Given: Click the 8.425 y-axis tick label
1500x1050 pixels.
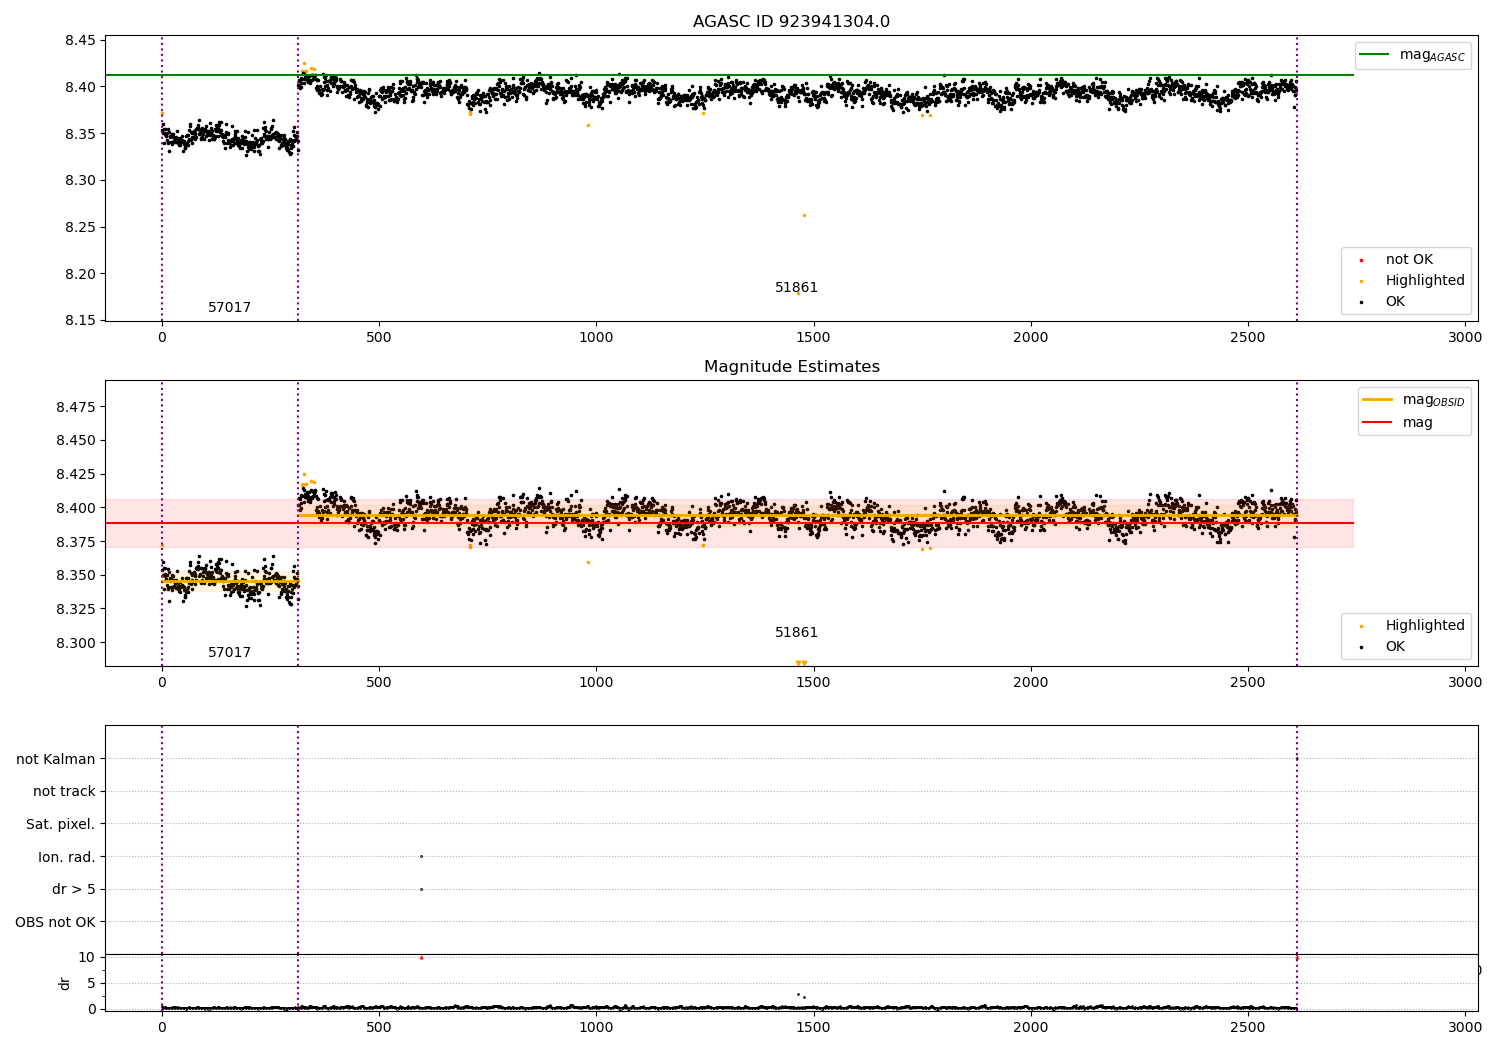Looking at the screenshot, I should click(77, 474).
